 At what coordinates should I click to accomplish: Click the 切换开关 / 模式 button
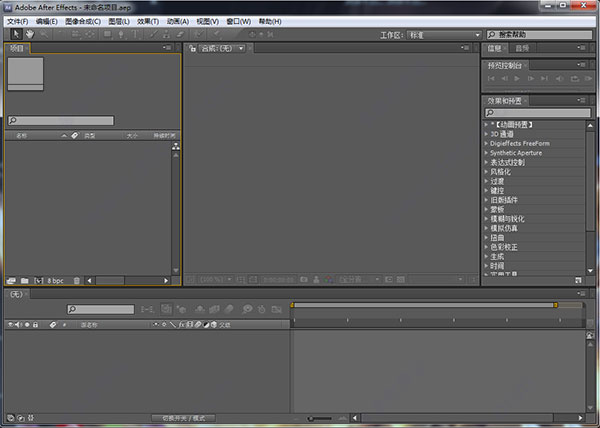183,418
